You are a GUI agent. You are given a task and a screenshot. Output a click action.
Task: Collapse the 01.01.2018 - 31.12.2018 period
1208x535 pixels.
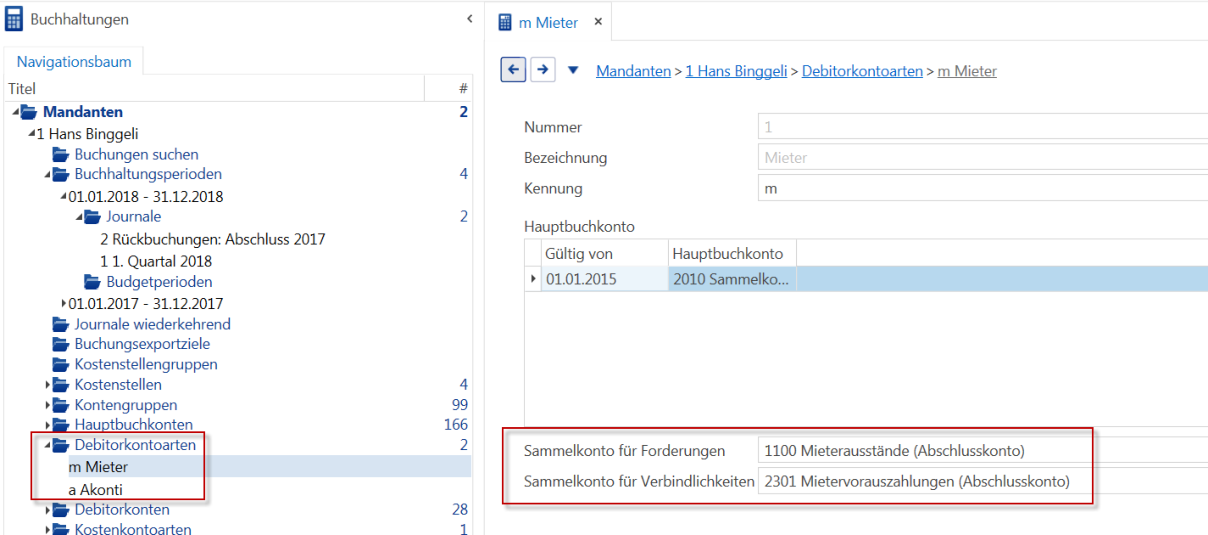coord(64,196)
